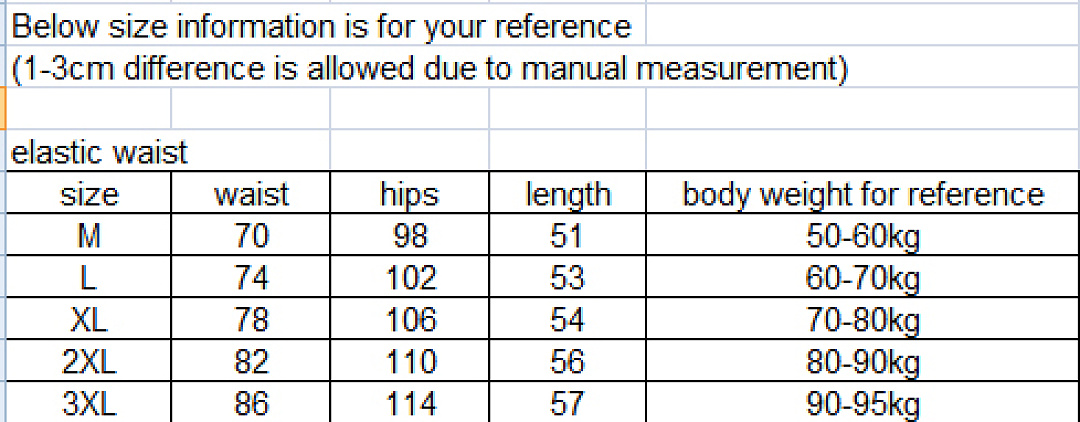Image resolution: width=1080 pixels, height=422 pixels.
Task: Select the length value 56 cell
Action: (568, 361)
